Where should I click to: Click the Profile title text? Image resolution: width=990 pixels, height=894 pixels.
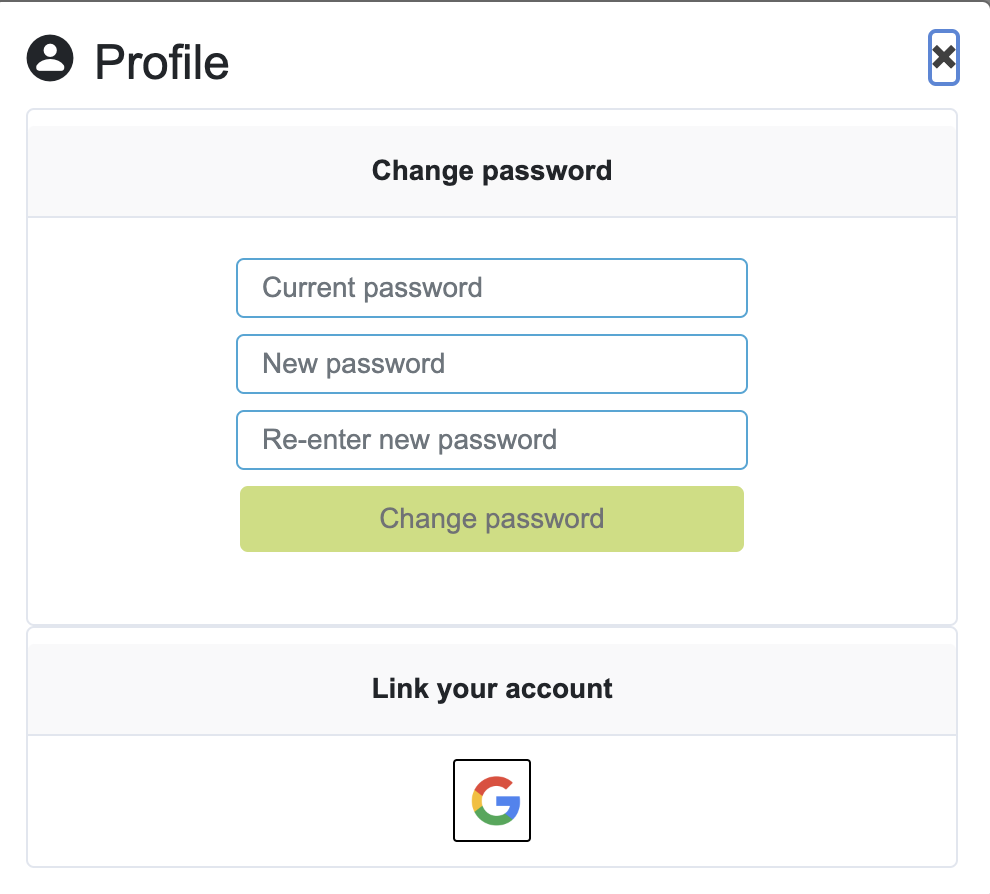tap(162, 62)
